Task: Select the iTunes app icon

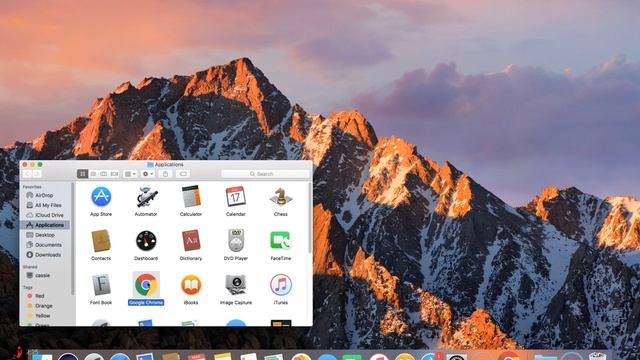Action: (281, 285)
